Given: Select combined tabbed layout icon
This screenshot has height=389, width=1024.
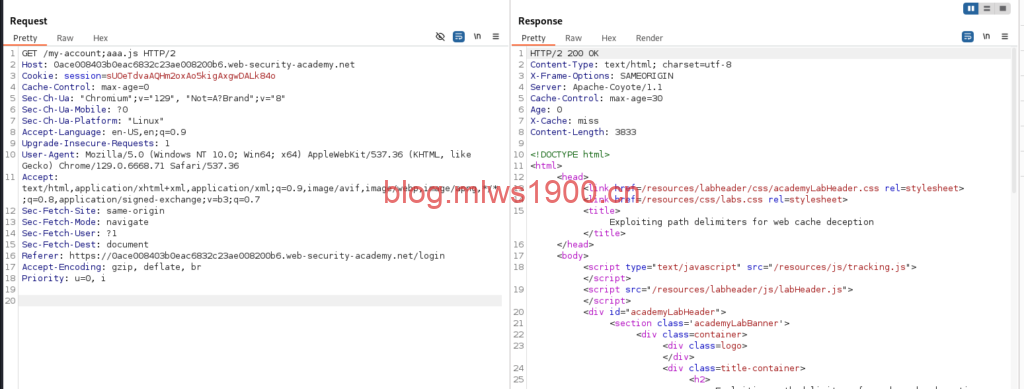Looking at the screenshot, I should click(1002, 8).
